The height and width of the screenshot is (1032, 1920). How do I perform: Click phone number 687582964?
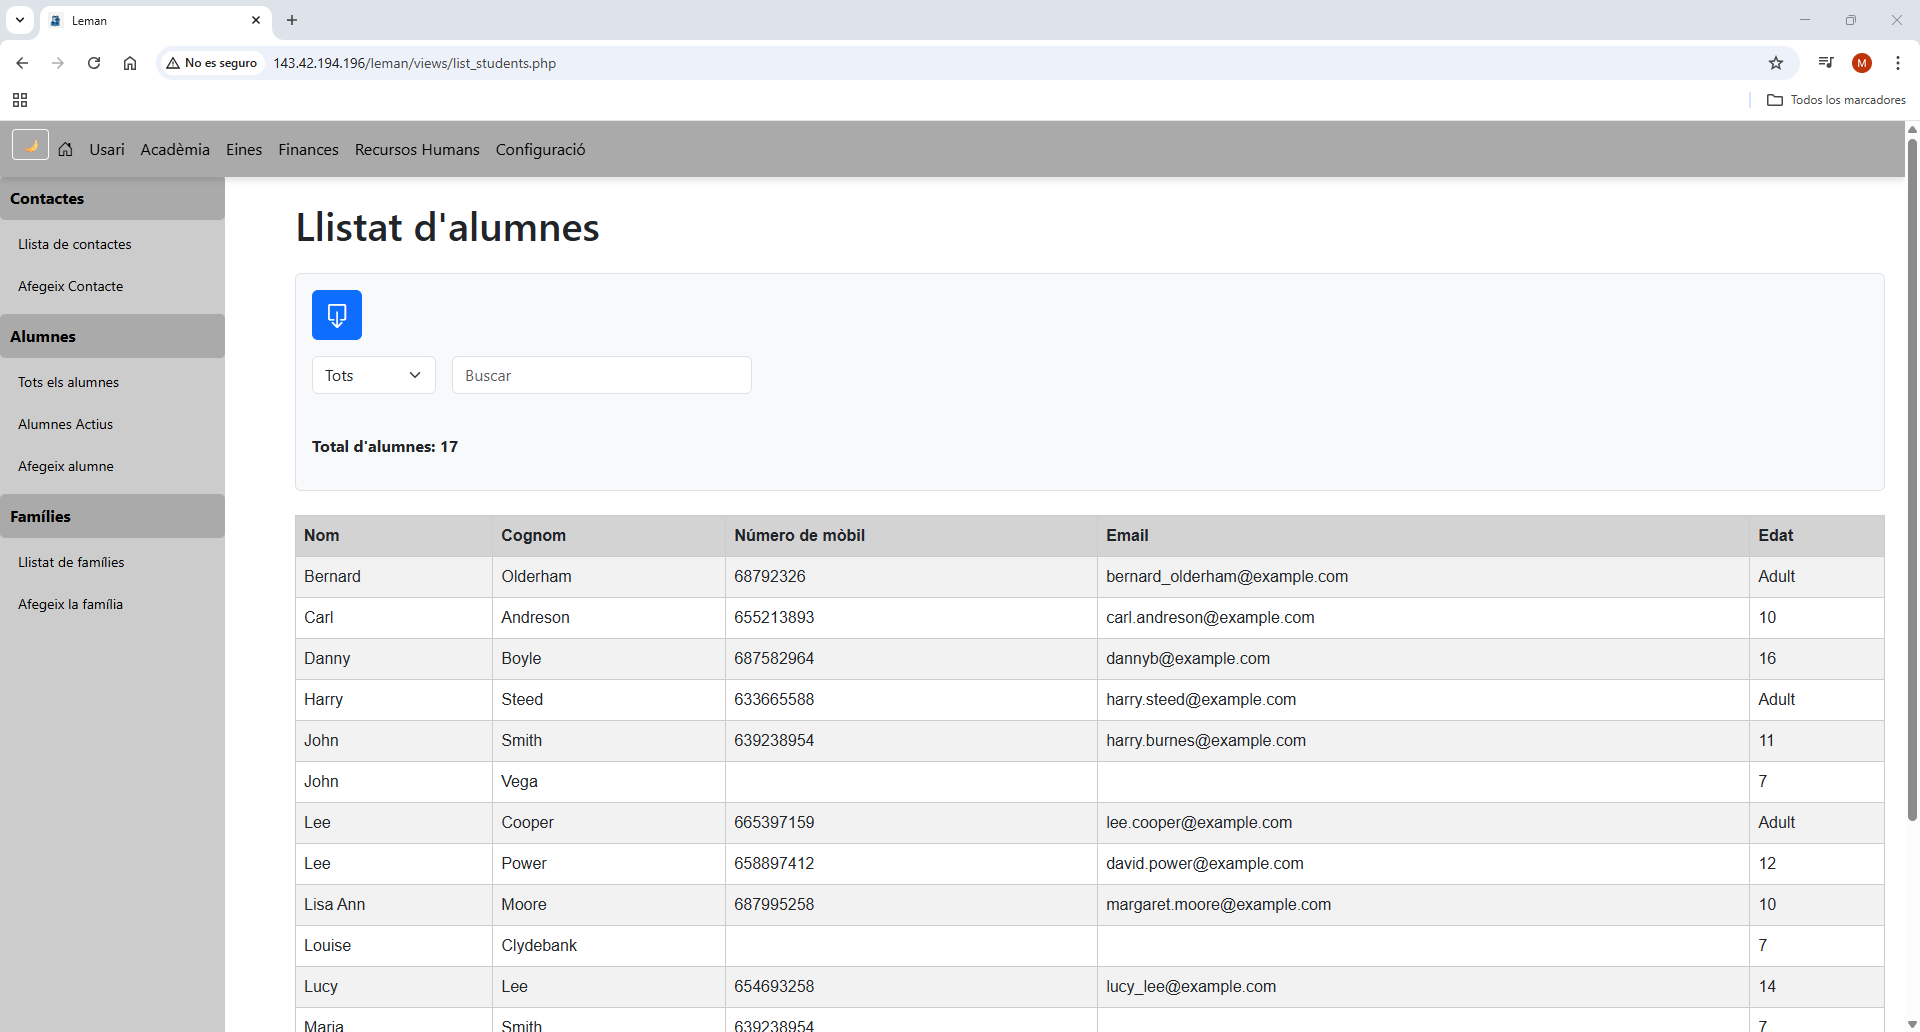pos(774,658)
